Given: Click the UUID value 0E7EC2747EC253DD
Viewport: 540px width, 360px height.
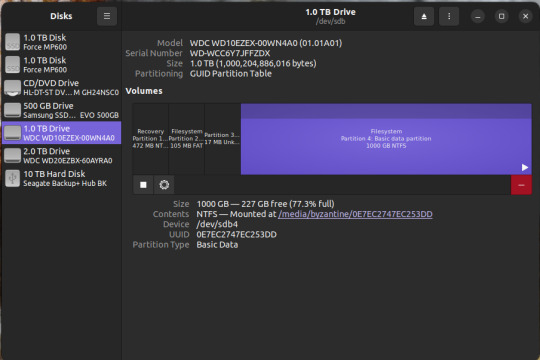Looking at the screenshot, I should click(x=236, y=235).
